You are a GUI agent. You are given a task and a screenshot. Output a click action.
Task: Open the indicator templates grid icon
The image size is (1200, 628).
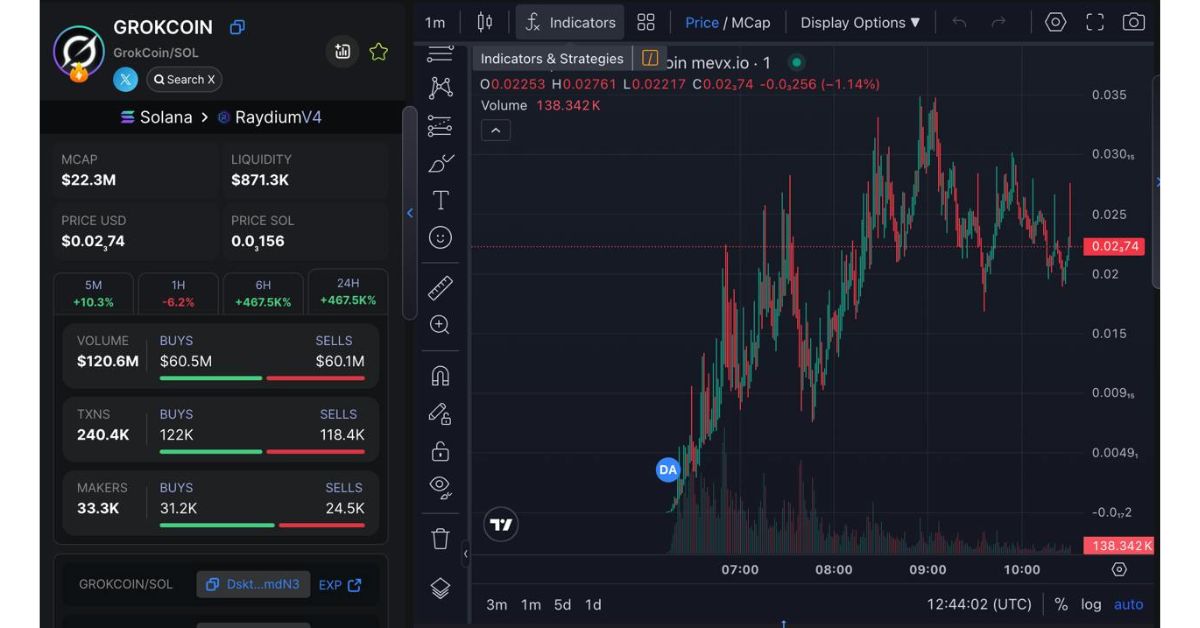point(646,22)
